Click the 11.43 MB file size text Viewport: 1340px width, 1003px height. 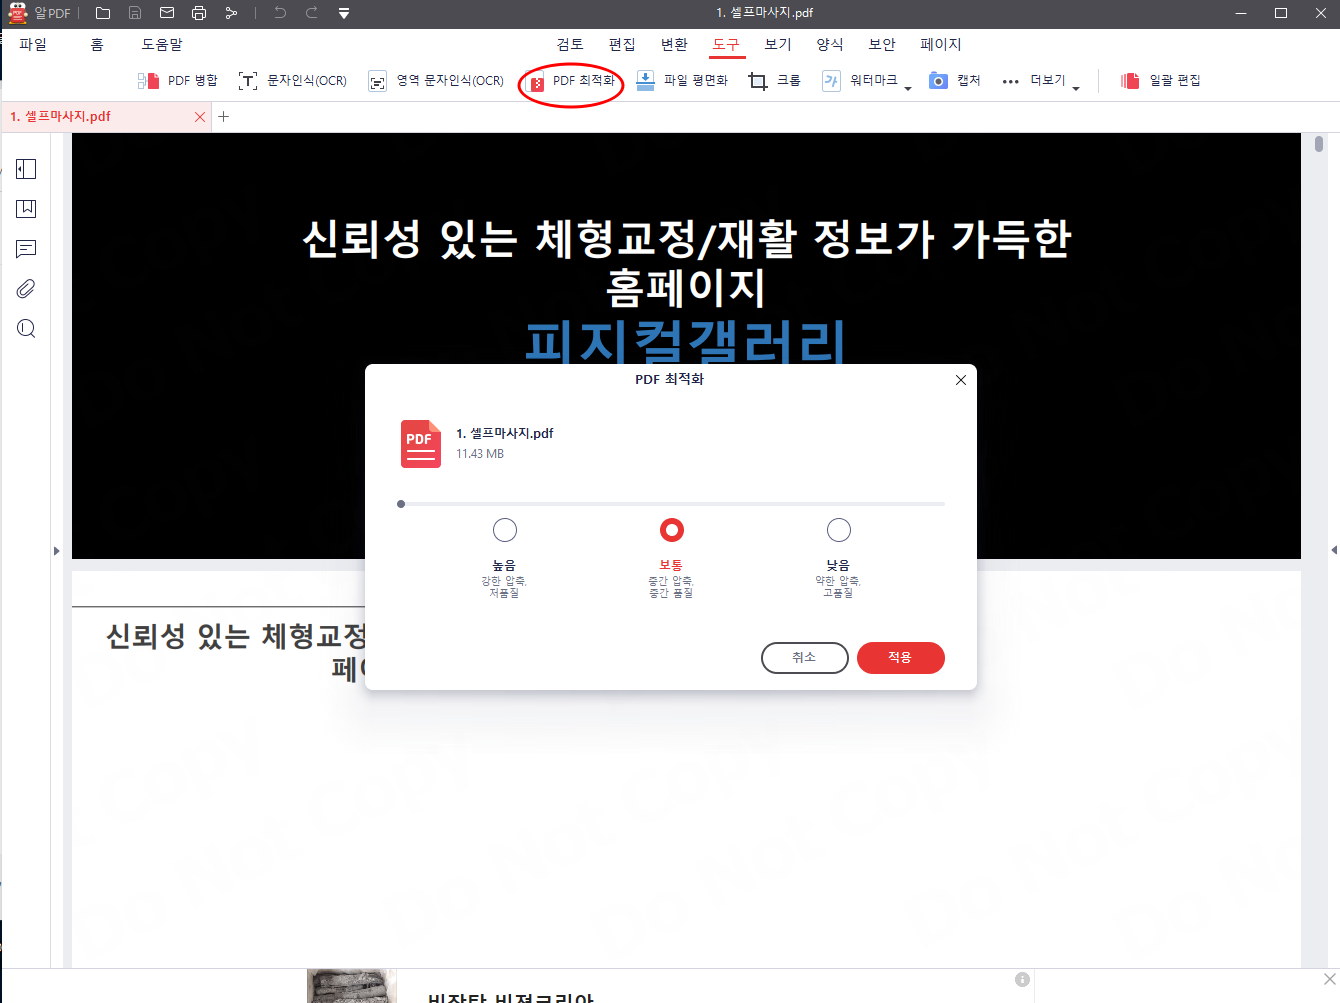[x=480, y=454]
